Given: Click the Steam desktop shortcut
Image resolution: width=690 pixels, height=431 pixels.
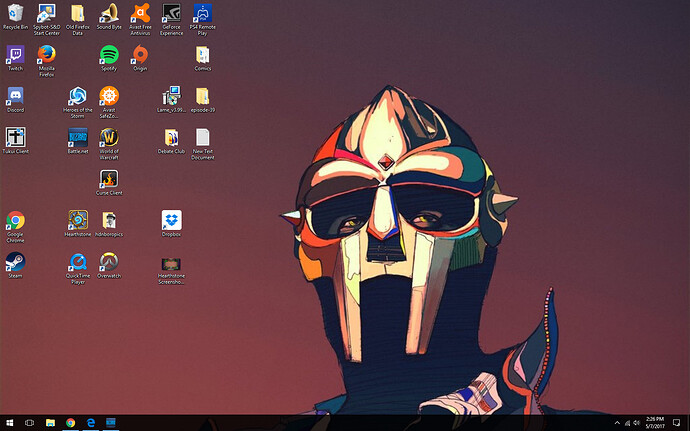Looking at the screenshot, I should coord(15,262).
